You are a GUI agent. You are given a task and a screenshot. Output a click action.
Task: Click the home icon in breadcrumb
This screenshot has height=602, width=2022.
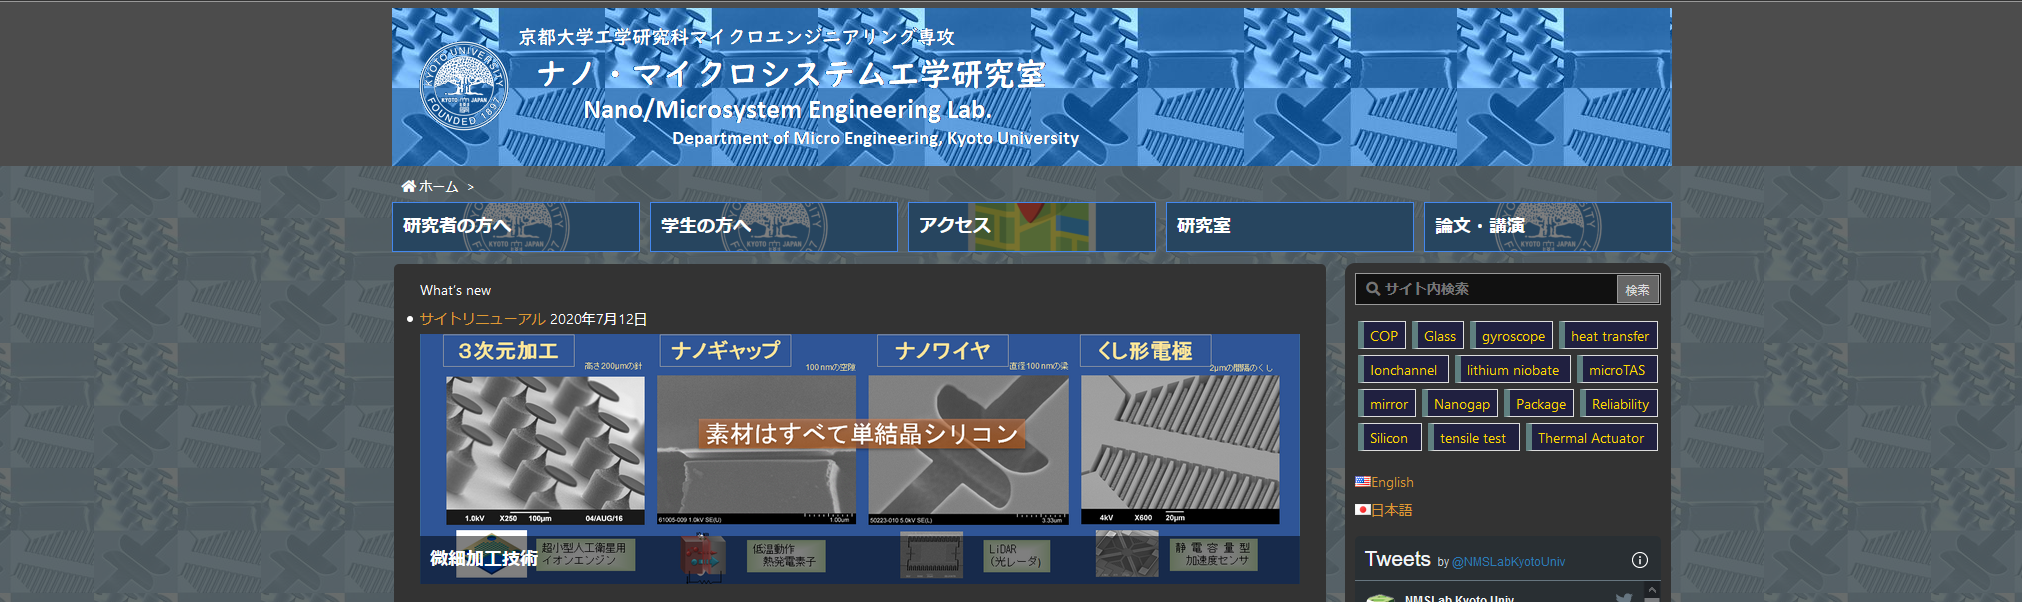408,186
